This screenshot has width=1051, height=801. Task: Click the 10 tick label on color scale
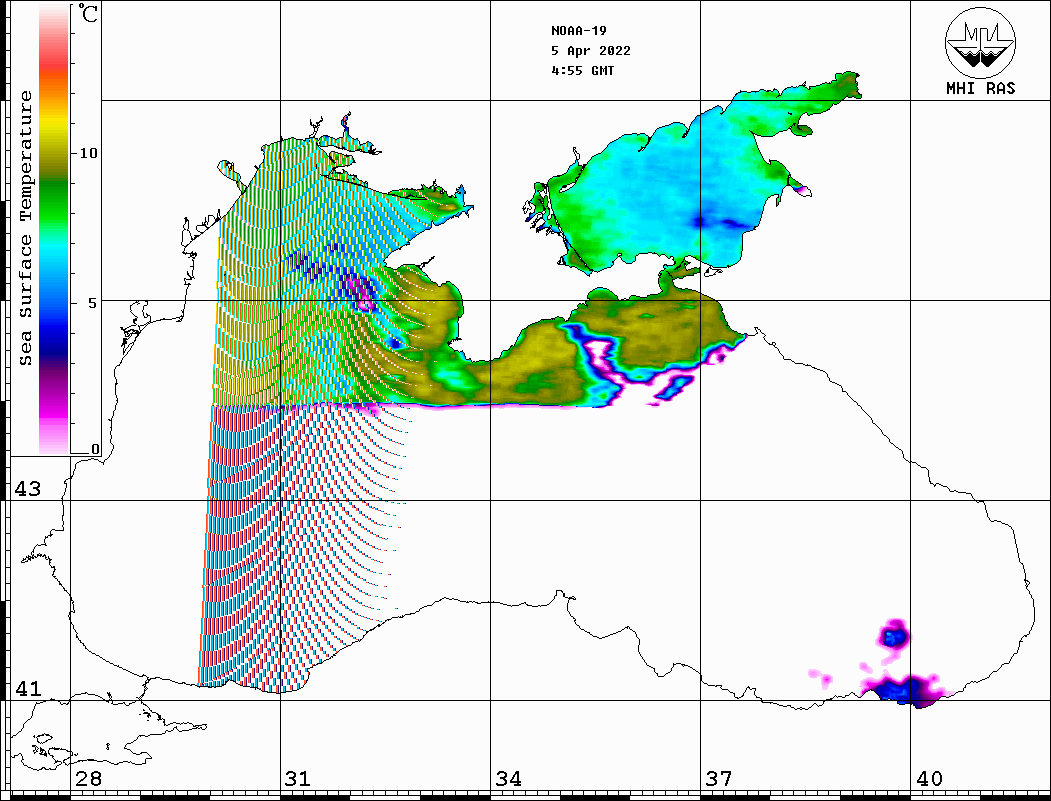(x=88, y=153)
